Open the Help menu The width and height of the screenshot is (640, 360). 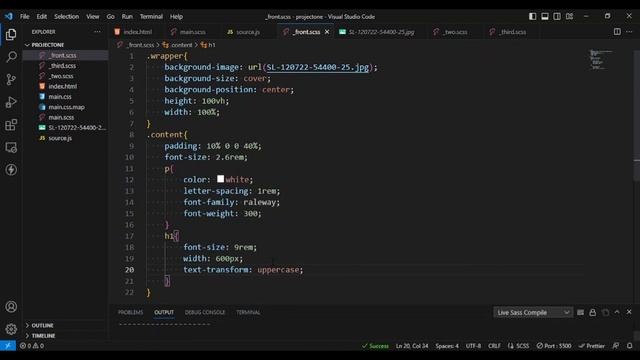point(176,16)
